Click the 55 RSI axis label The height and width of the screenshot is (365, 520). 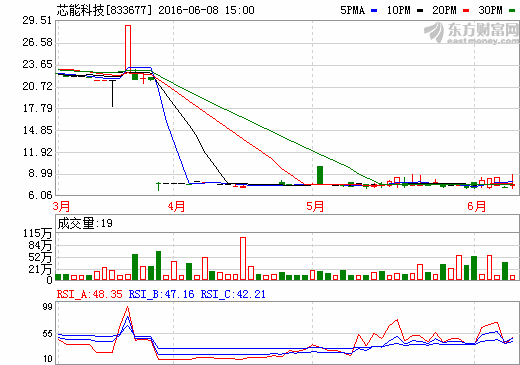pos(47,334)
